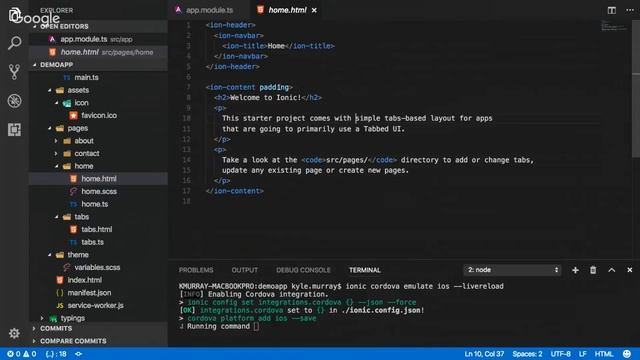Click the editor minimap preview
The height and width of the screenshot is (360, 640).
coord(613,27)
